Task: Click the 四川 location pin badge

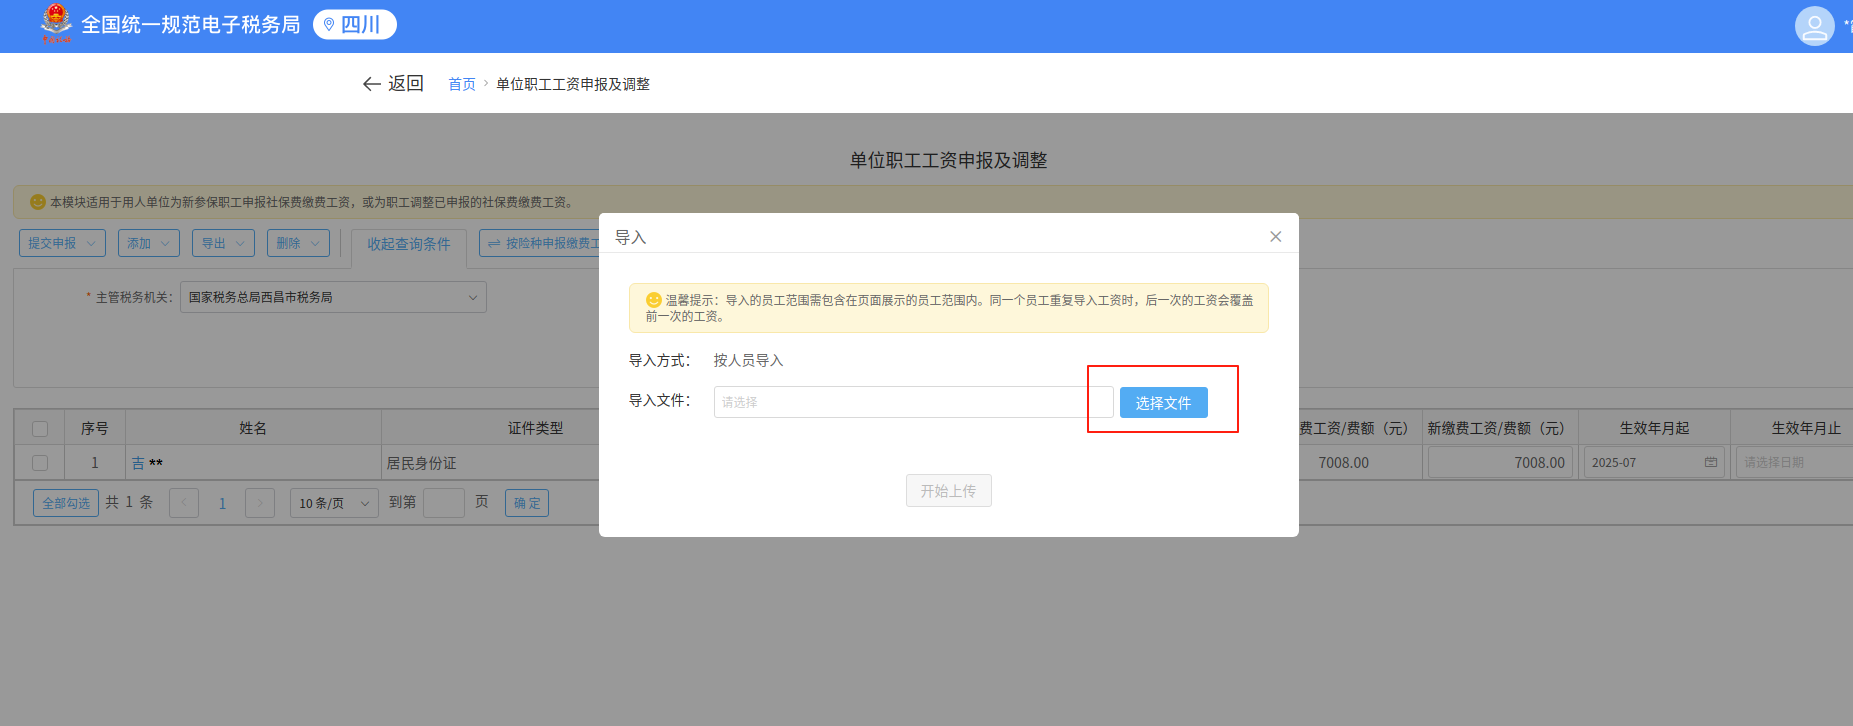Action: (x=355, y=25)
